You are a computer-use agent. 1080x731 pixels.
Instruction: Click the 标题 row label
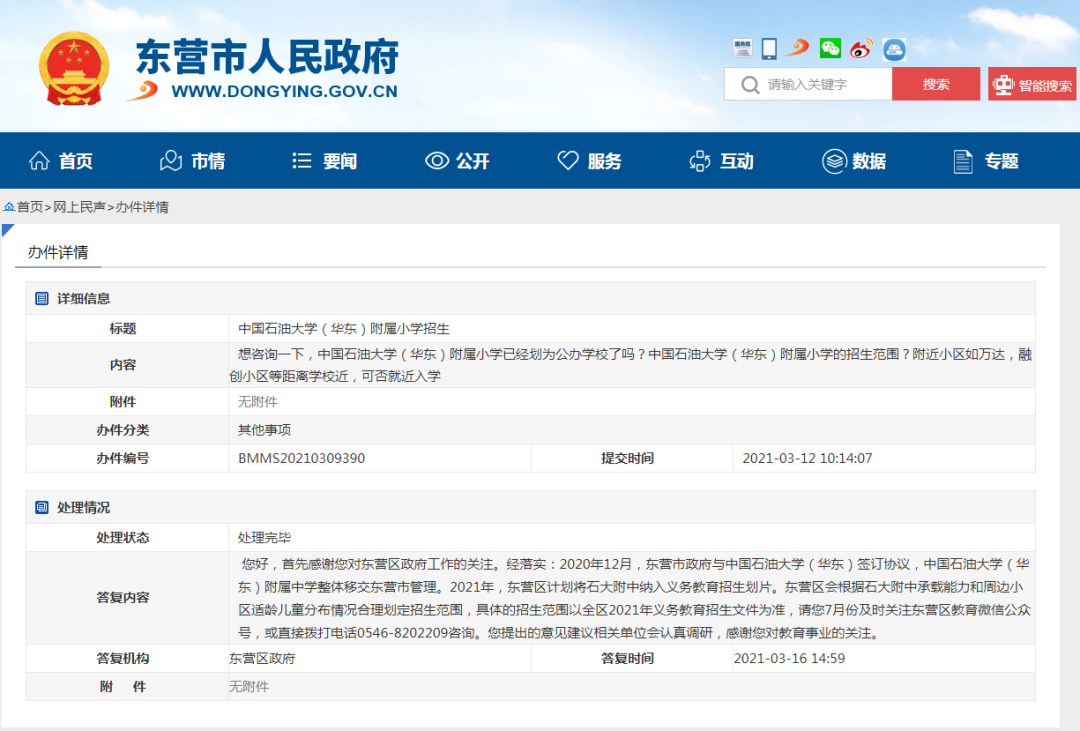123,329
